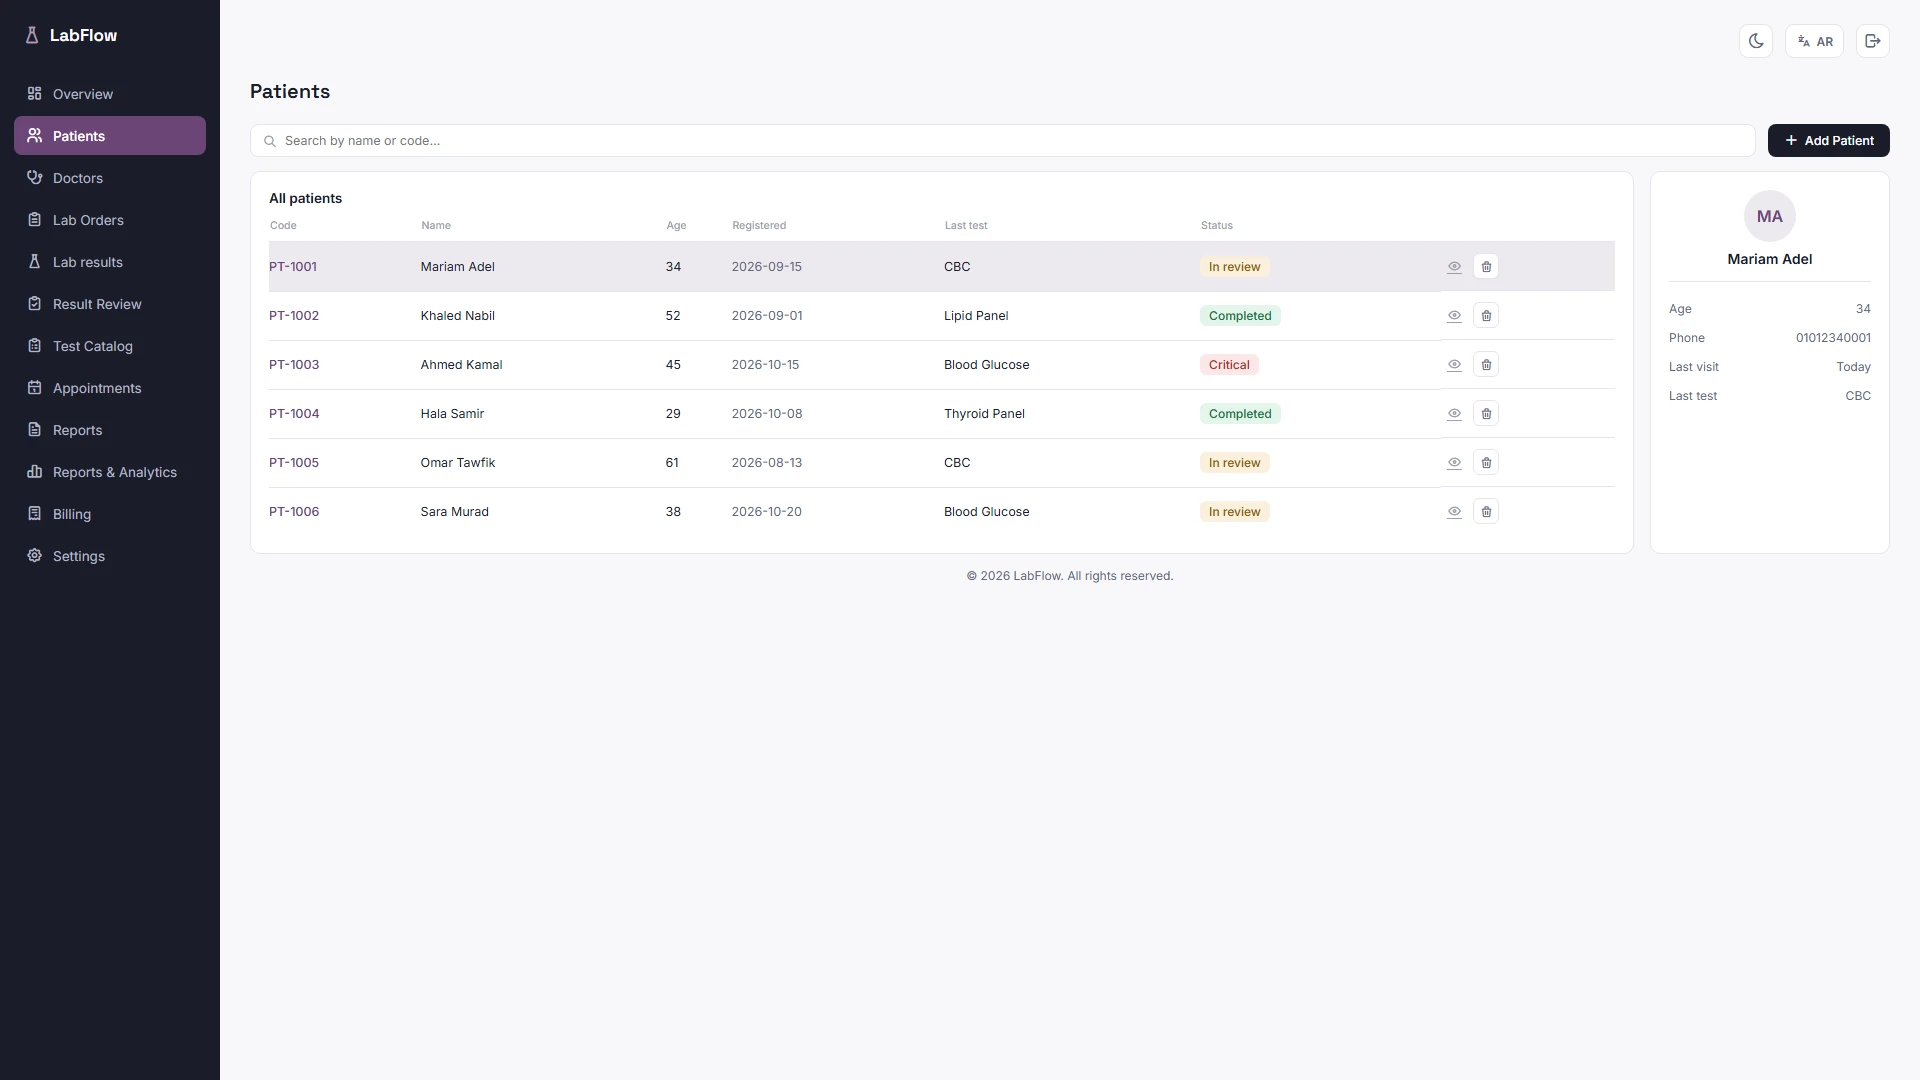Viewport: 1920px width, 1080px height.
Task: Delete Omar Tawfik with trash icon
Action: 1486,463
